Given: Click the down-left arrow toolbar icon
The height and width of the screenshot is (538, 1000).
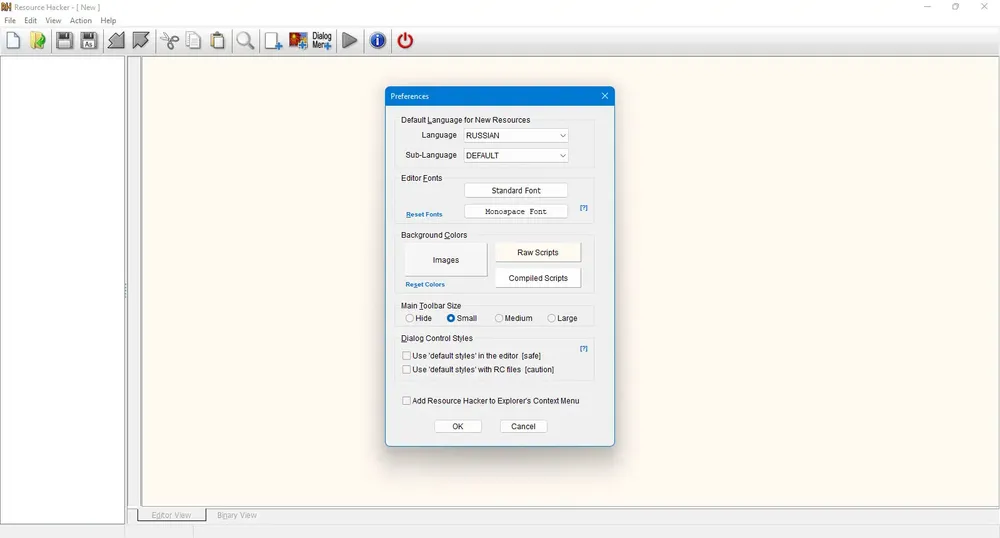Looking at the screenshot, I should (x=116, y=41).
